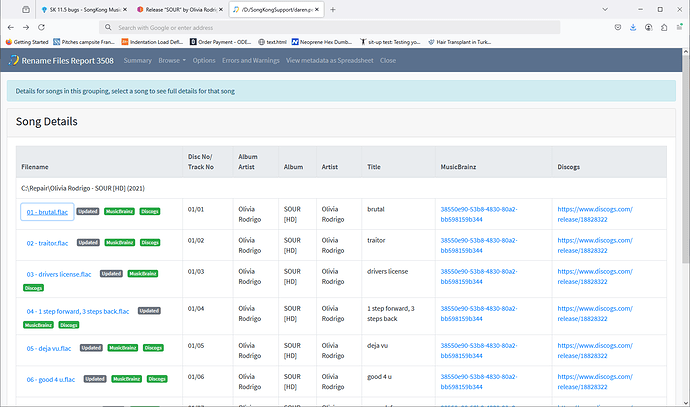Open sit-up test bookmark
The height and width of the screenshot is (407, 690).
pos(390,42)
